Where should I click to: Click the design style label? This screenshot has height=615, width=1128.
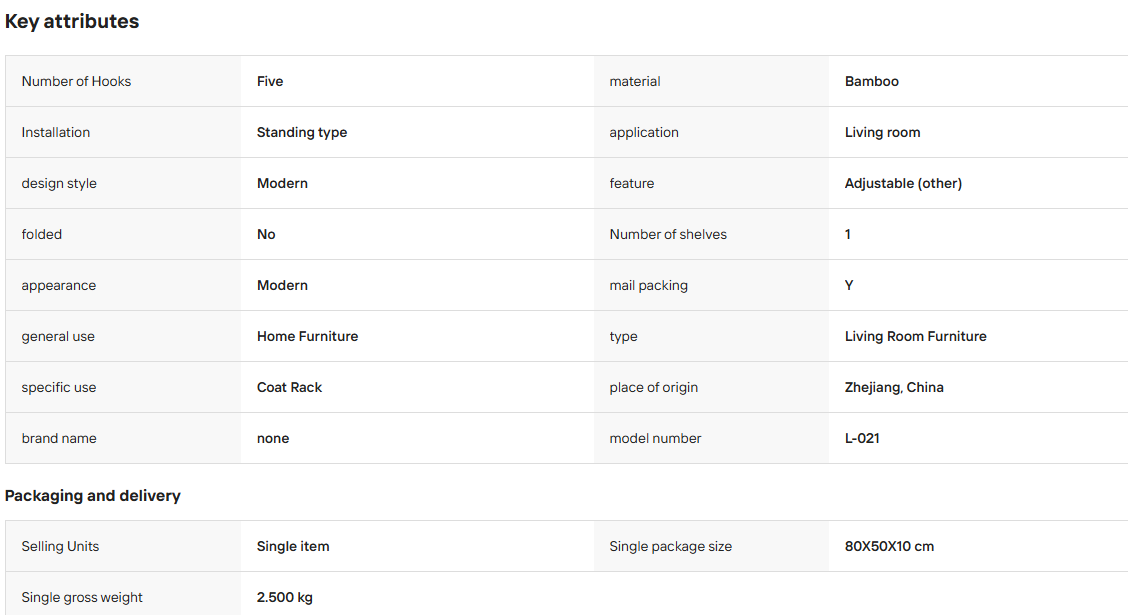(59, 183)
